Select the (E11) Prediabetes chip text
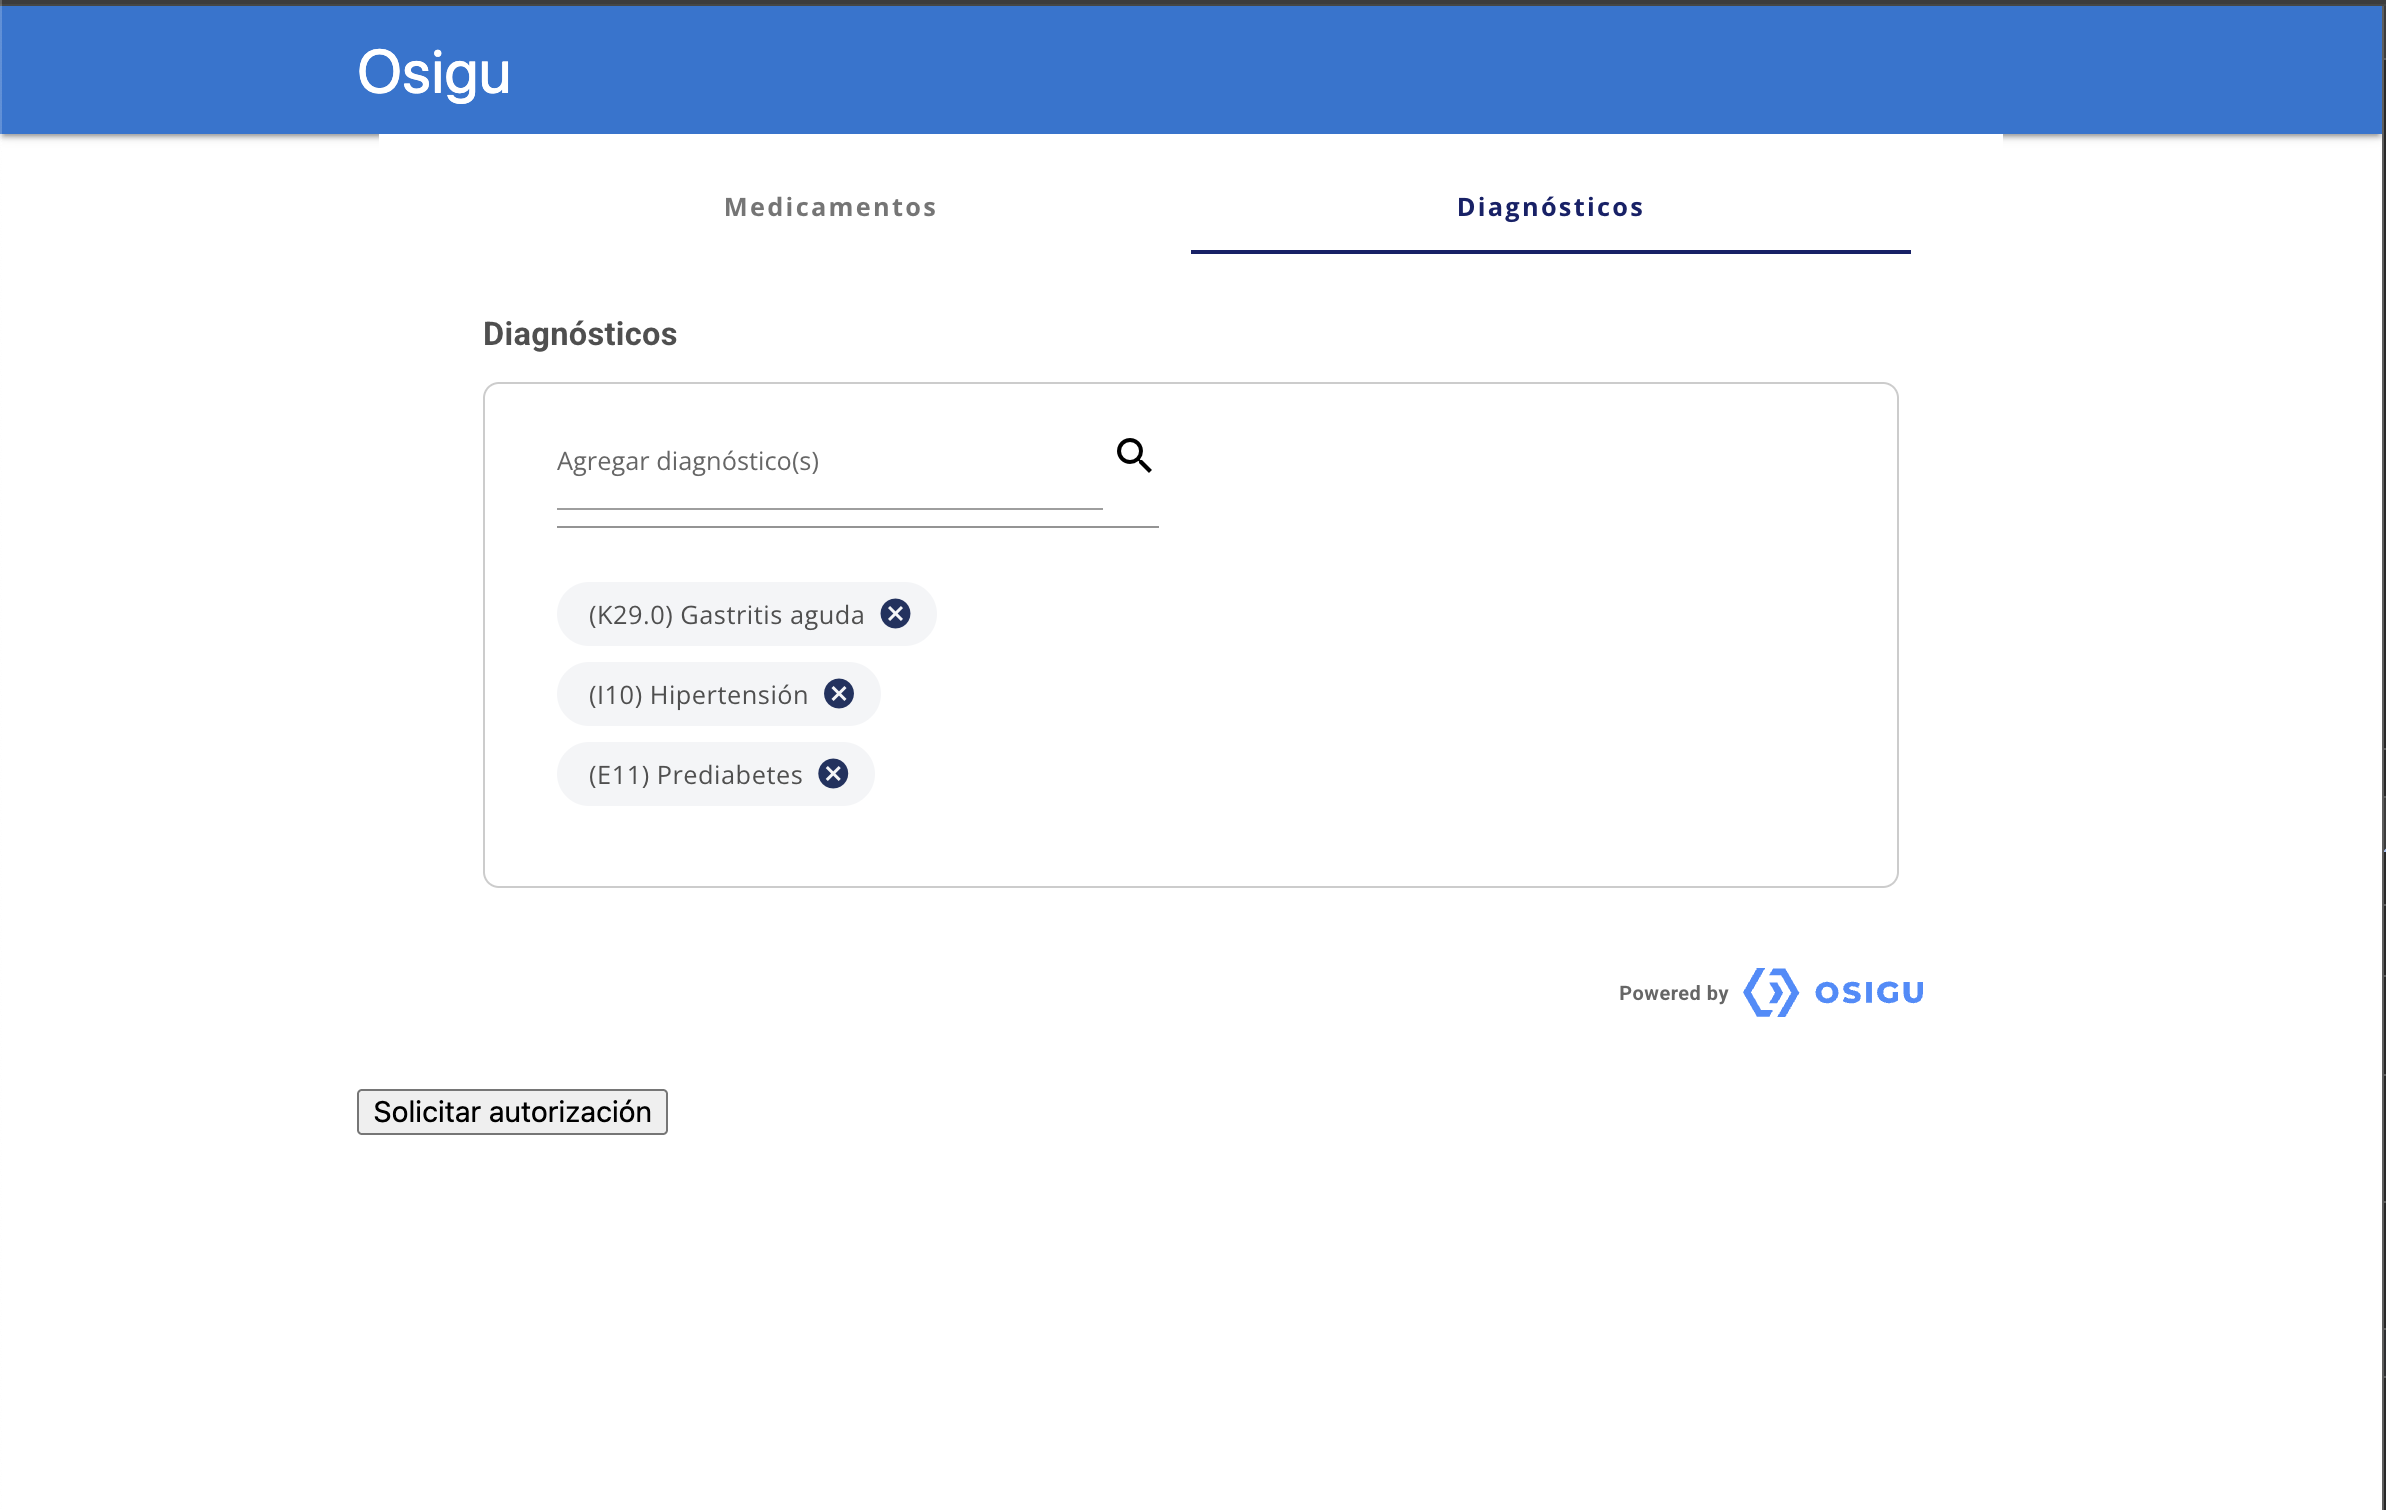This screenshot has width=2386, height=1510. (x=695, y=774)
